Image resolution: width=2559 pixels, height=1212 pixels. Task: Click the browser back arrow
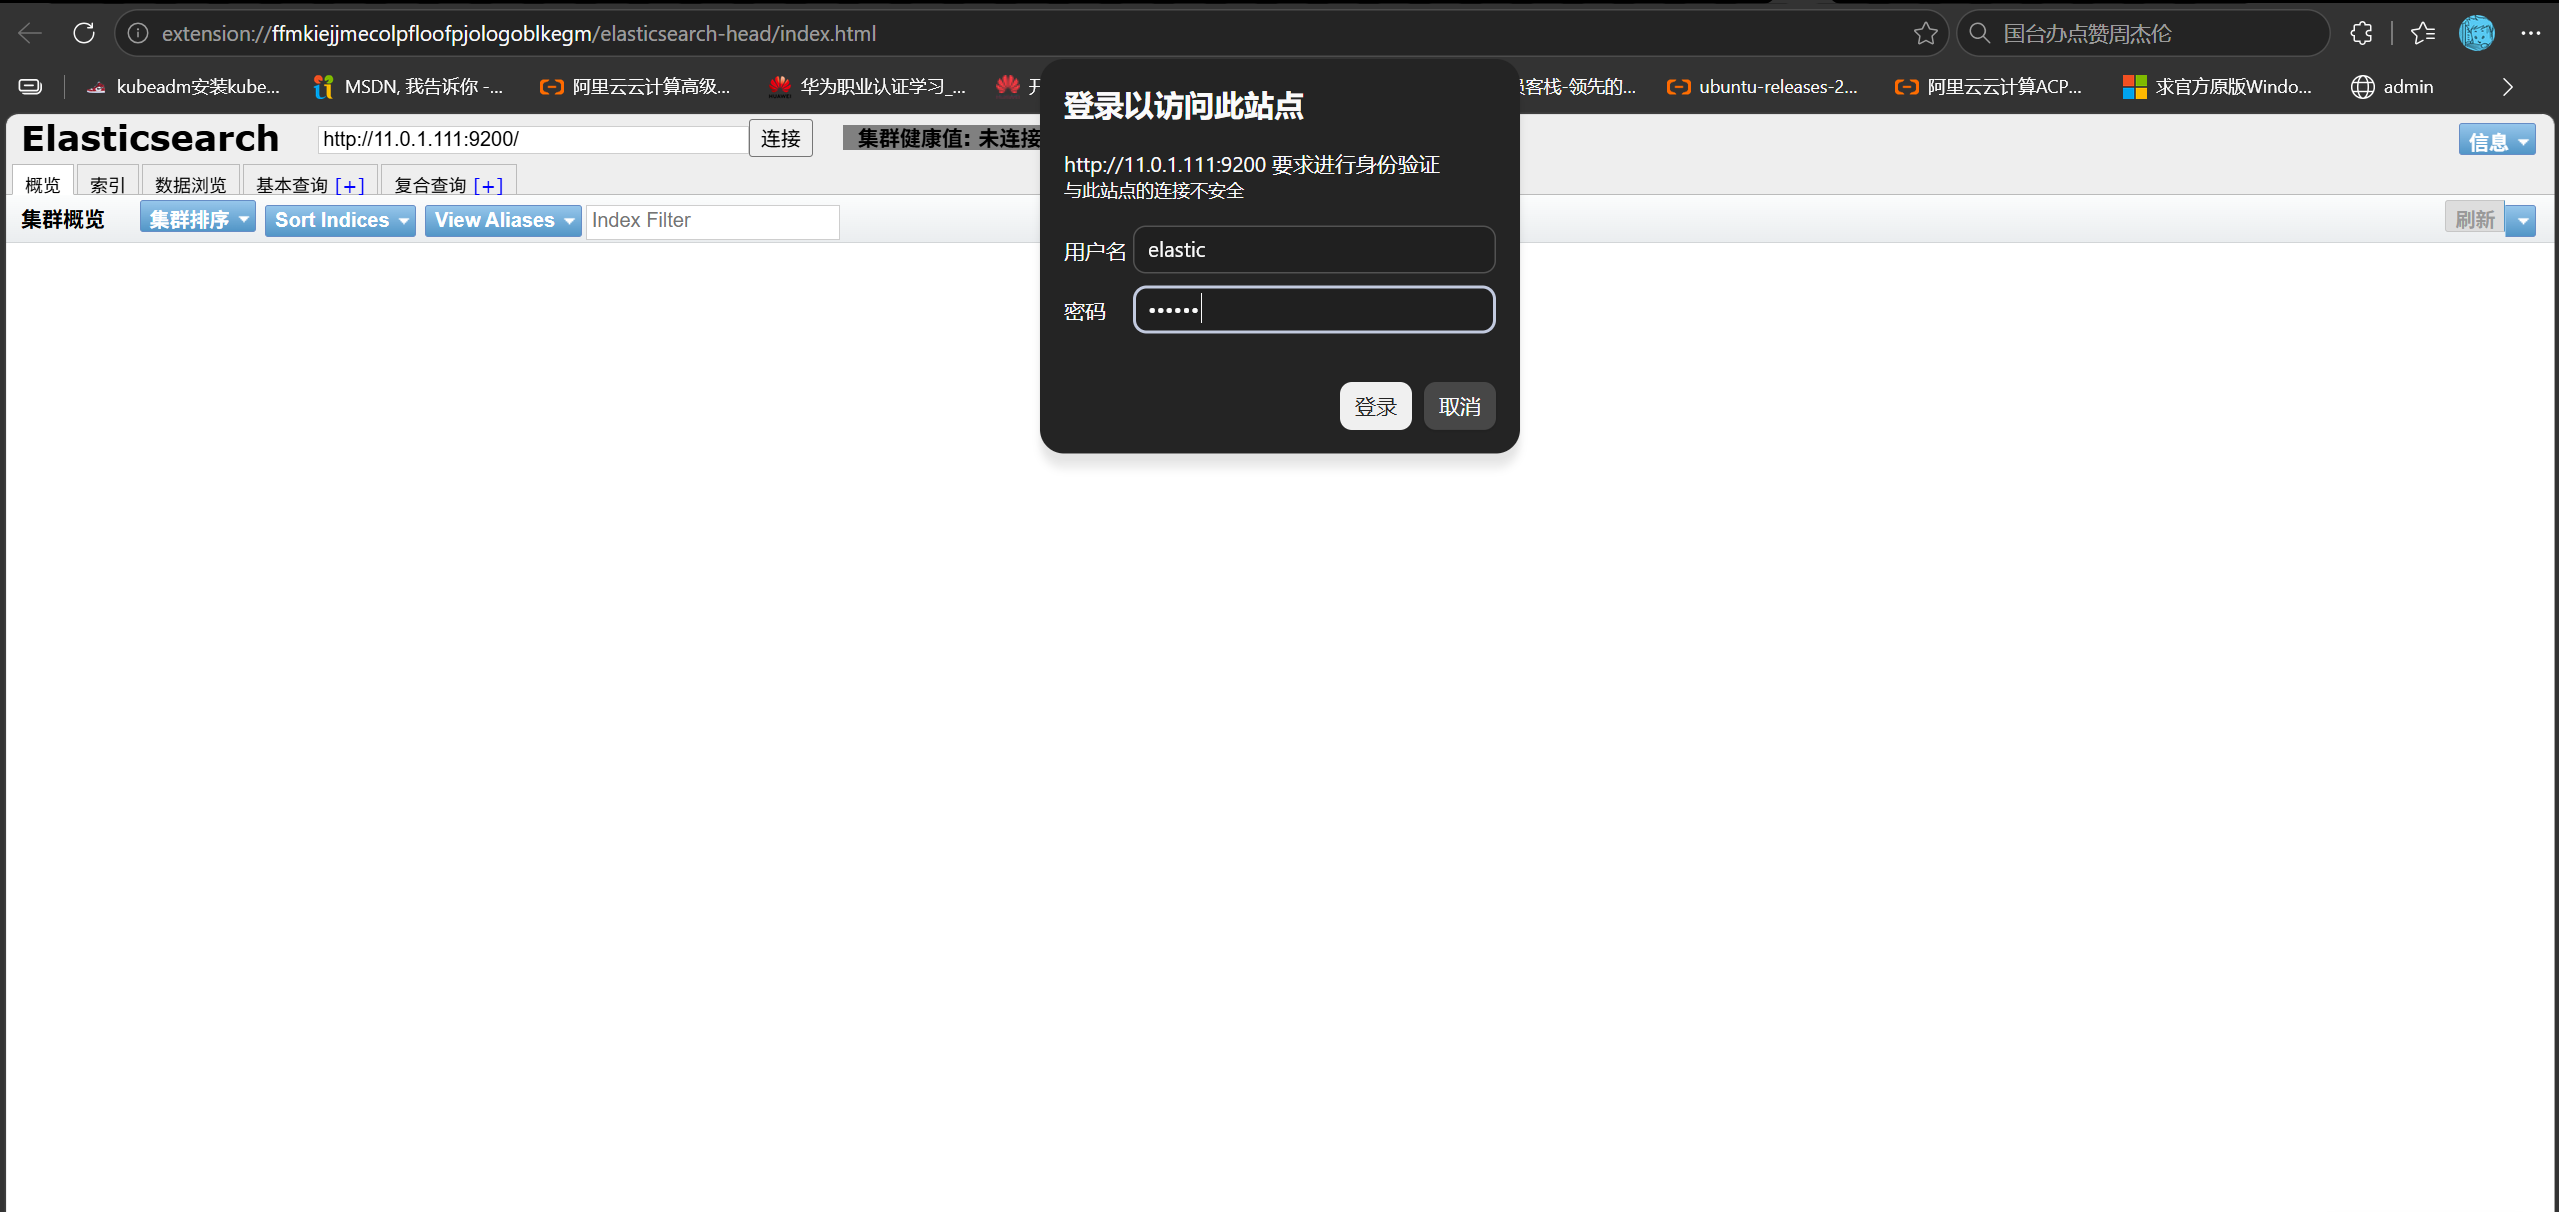[30, 33]
